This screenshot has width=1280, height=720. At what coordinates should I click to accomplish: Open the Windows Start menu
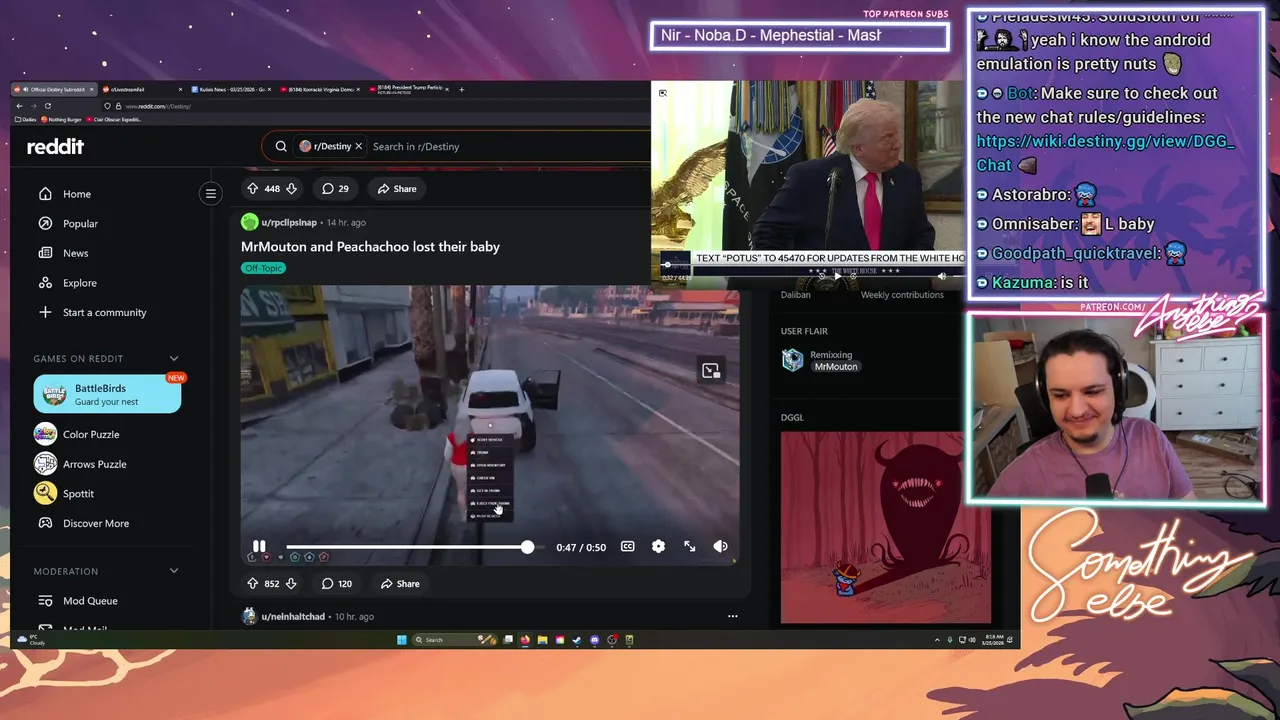401,640
